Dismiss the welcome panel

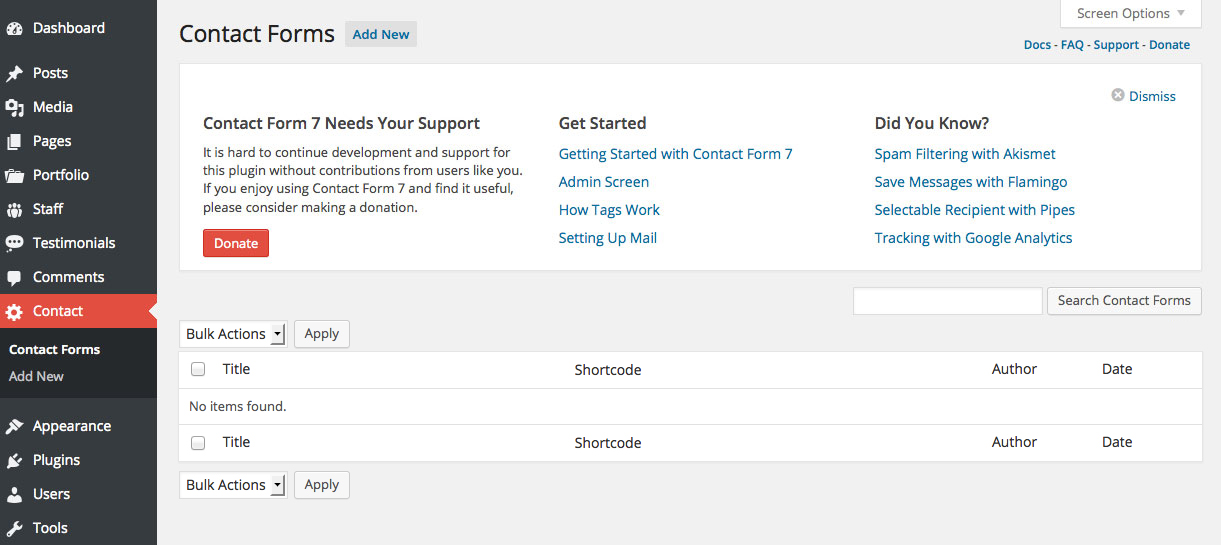click(1143, 96)
